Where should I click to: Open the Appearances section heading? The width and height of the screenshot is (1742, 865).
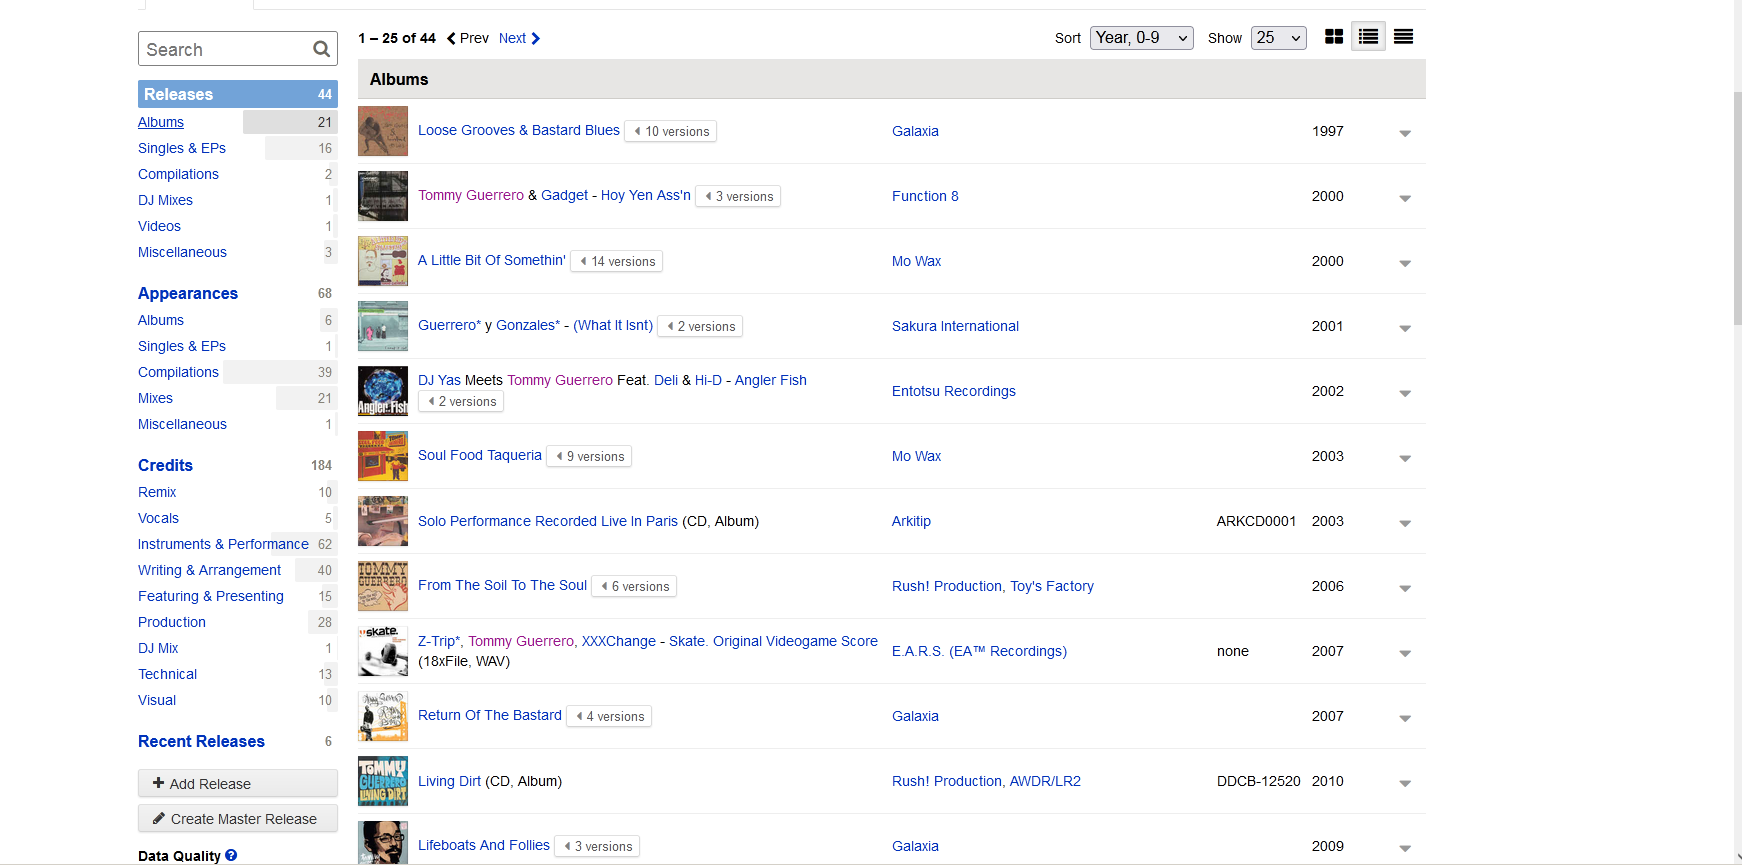(188, 293)
